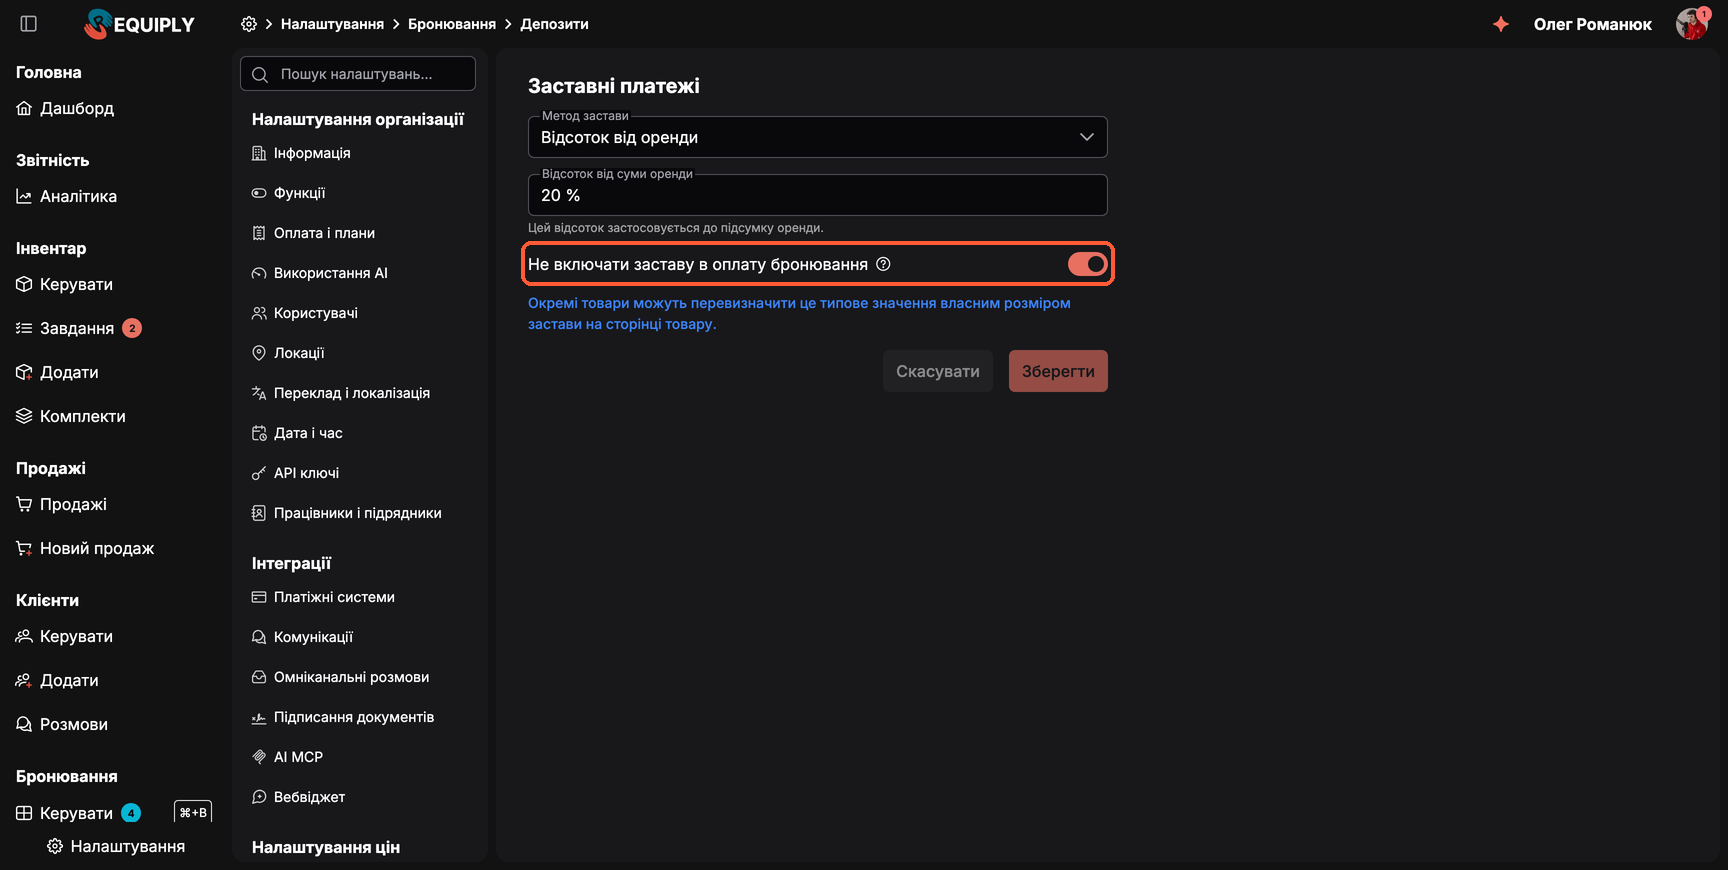Viewport: 1728px width, 870px height.
Task: Open 'Оплата і плани' settings
Action: point(313,233)
